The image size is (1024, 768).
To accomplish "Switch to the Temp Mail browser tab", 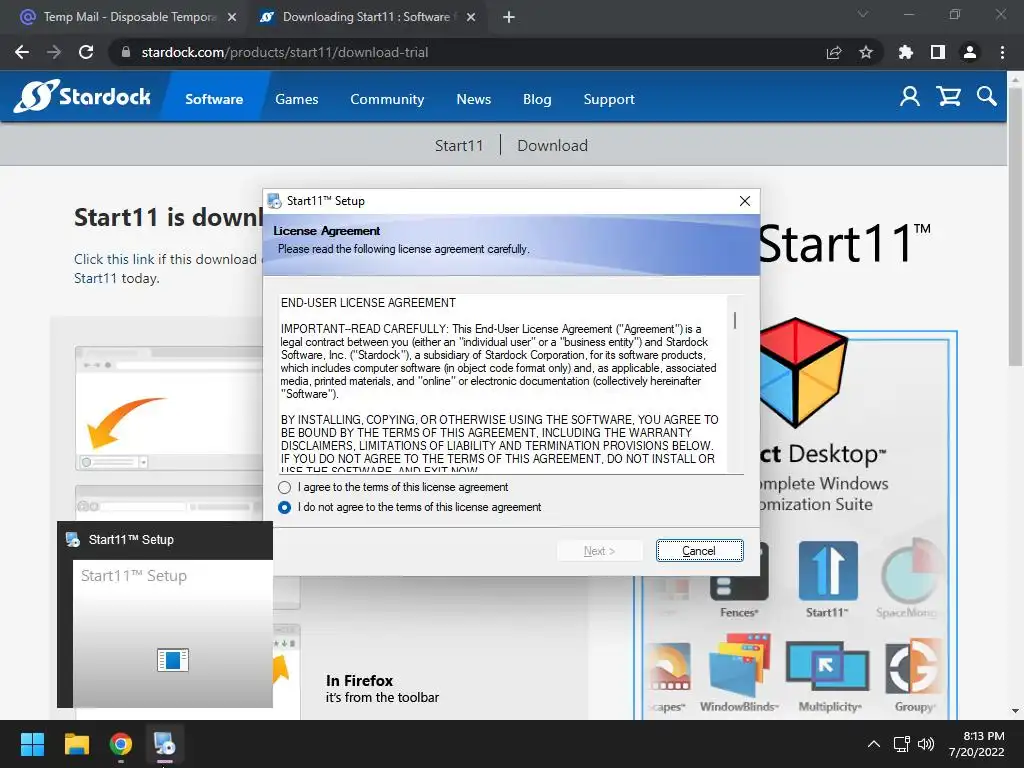I will click(x=128, y=17).
